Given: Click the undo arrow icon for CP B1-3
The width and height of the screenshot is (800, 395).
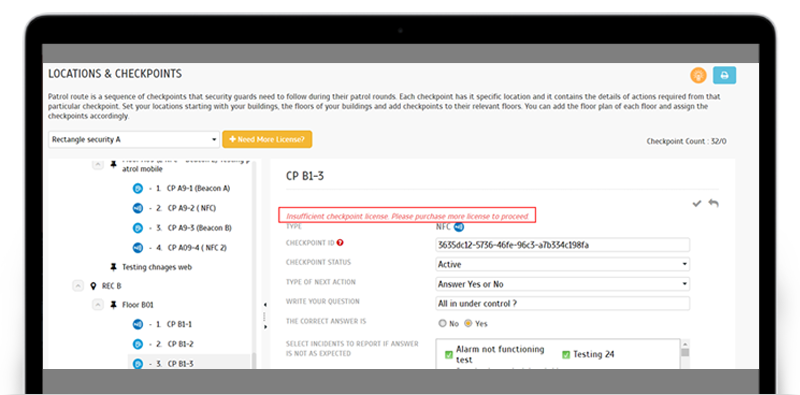Looking at the screenshot, I should (713, 204).
